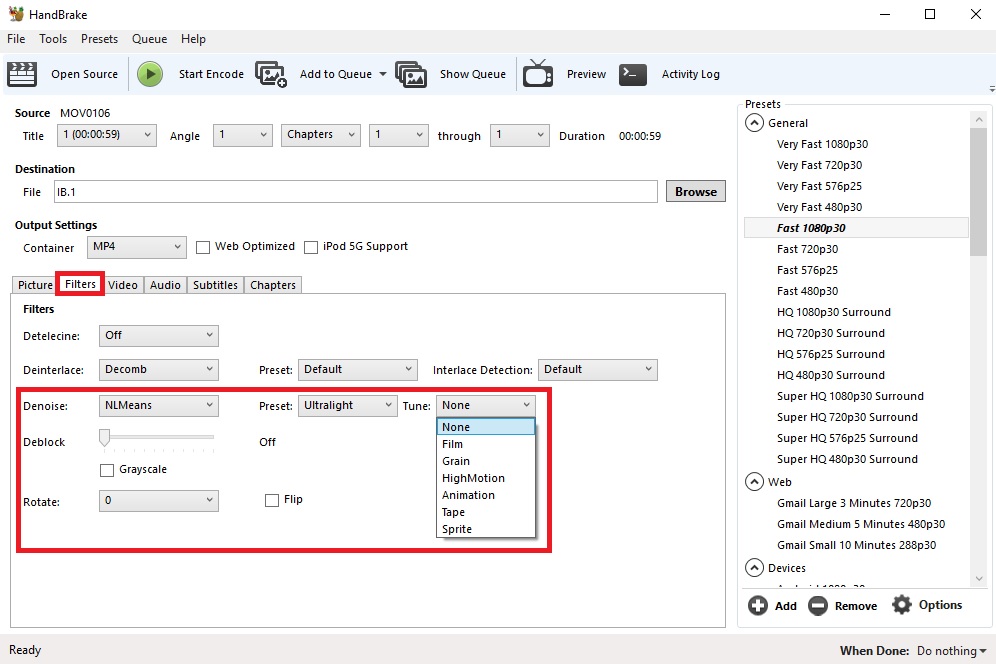Click the Add preset plus icon

(757, 606)
